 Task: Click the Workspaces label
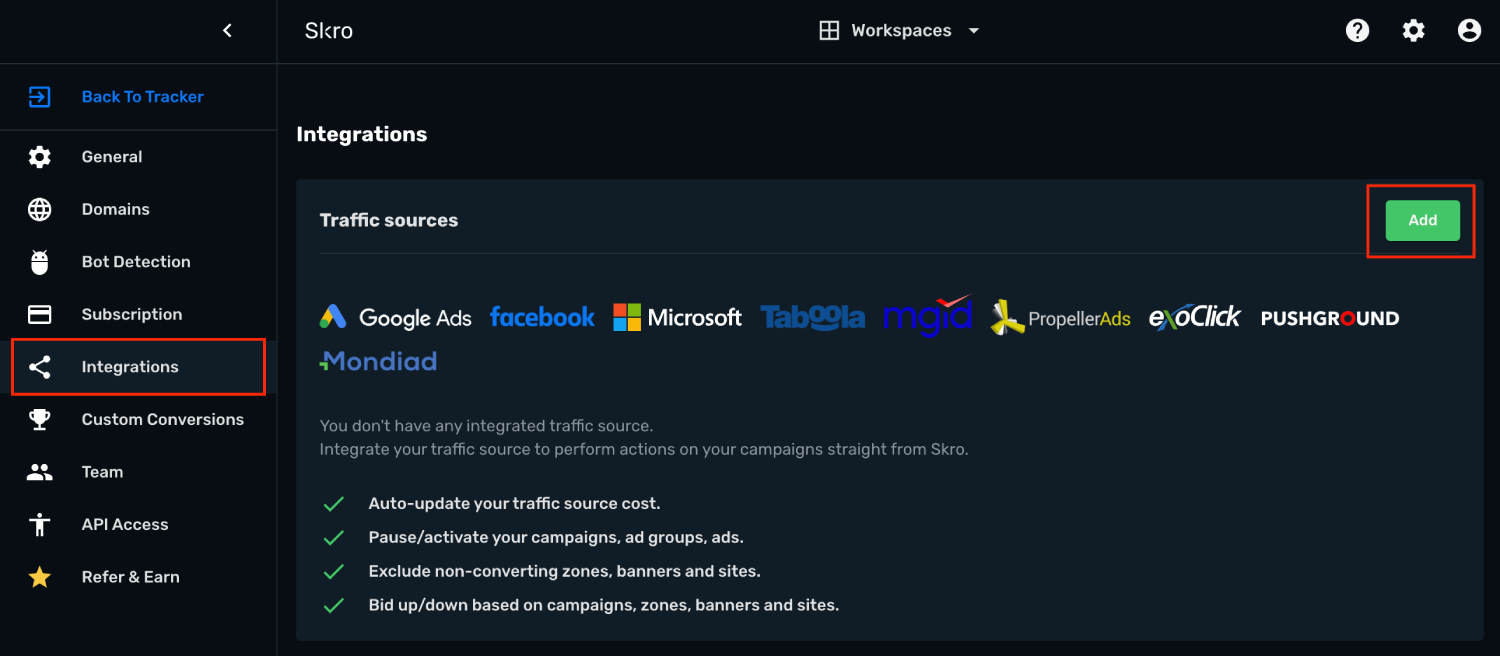pos(901,31)
